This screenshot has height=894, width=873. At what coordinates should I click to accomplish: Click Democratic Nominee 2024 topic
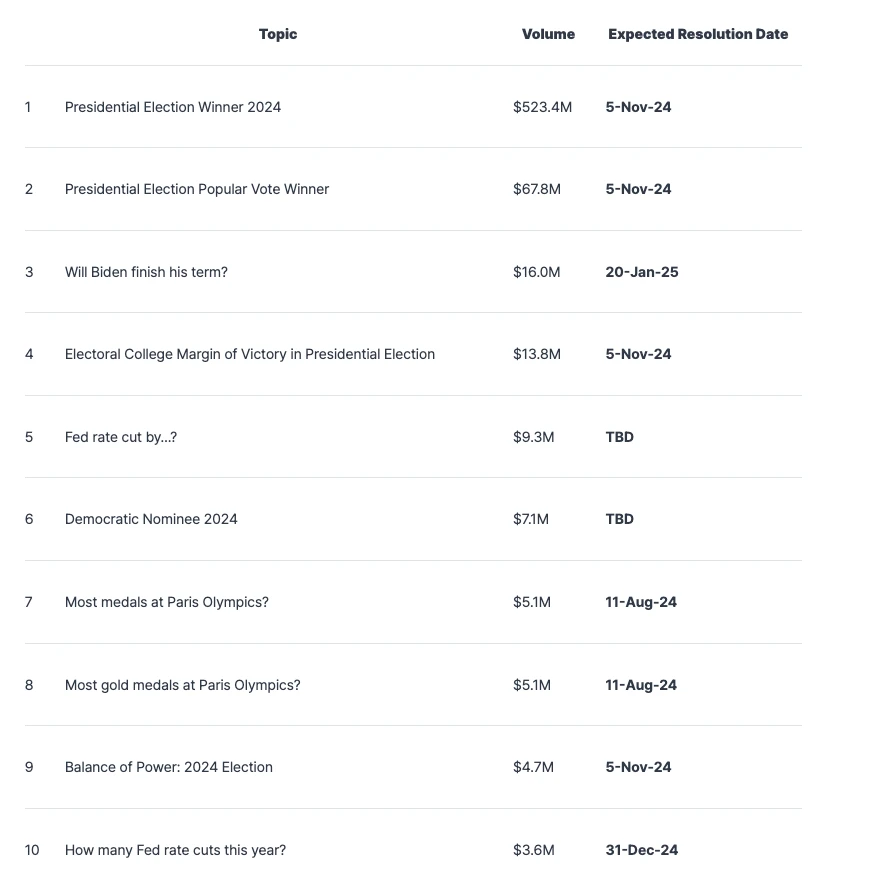(x=151, y=519)
